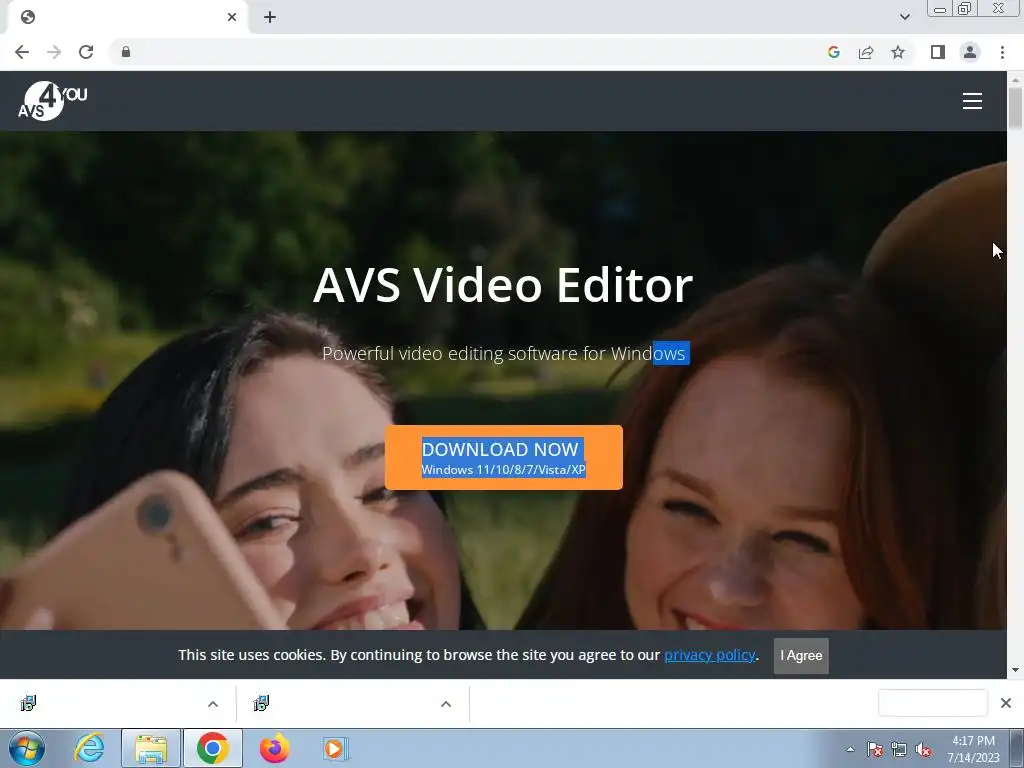
Task: Open the privacy policy link
Action: point(709,655)
